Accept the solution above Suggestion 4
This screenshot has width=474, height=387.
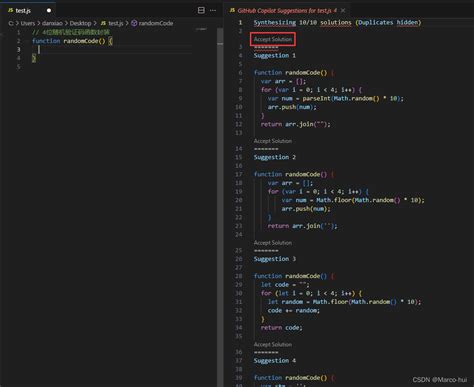point(273,344)
